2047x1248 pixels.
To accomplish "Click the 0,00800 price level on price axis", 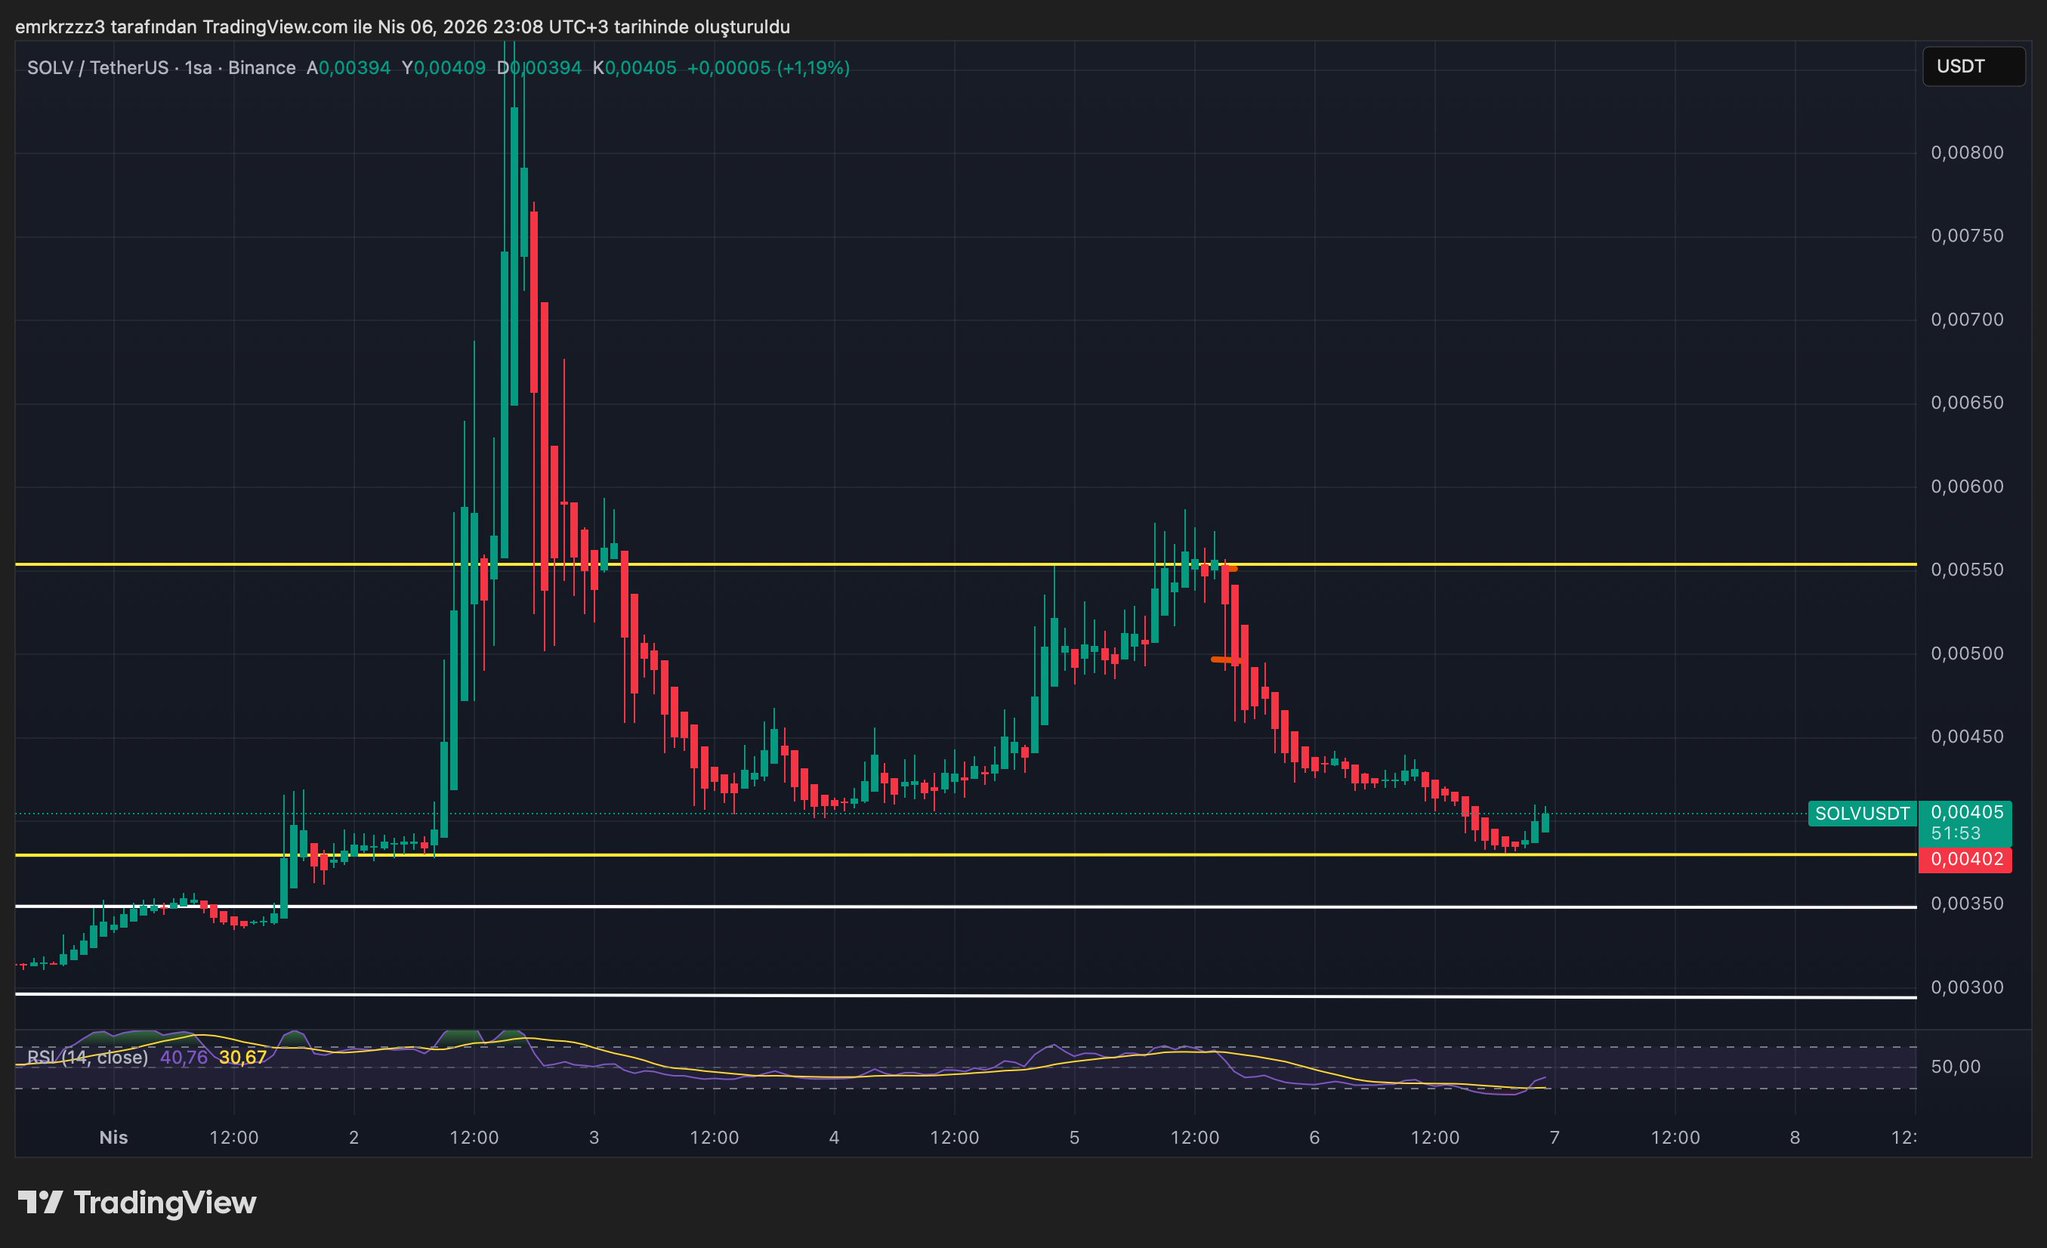I will tap(1966, 153).
